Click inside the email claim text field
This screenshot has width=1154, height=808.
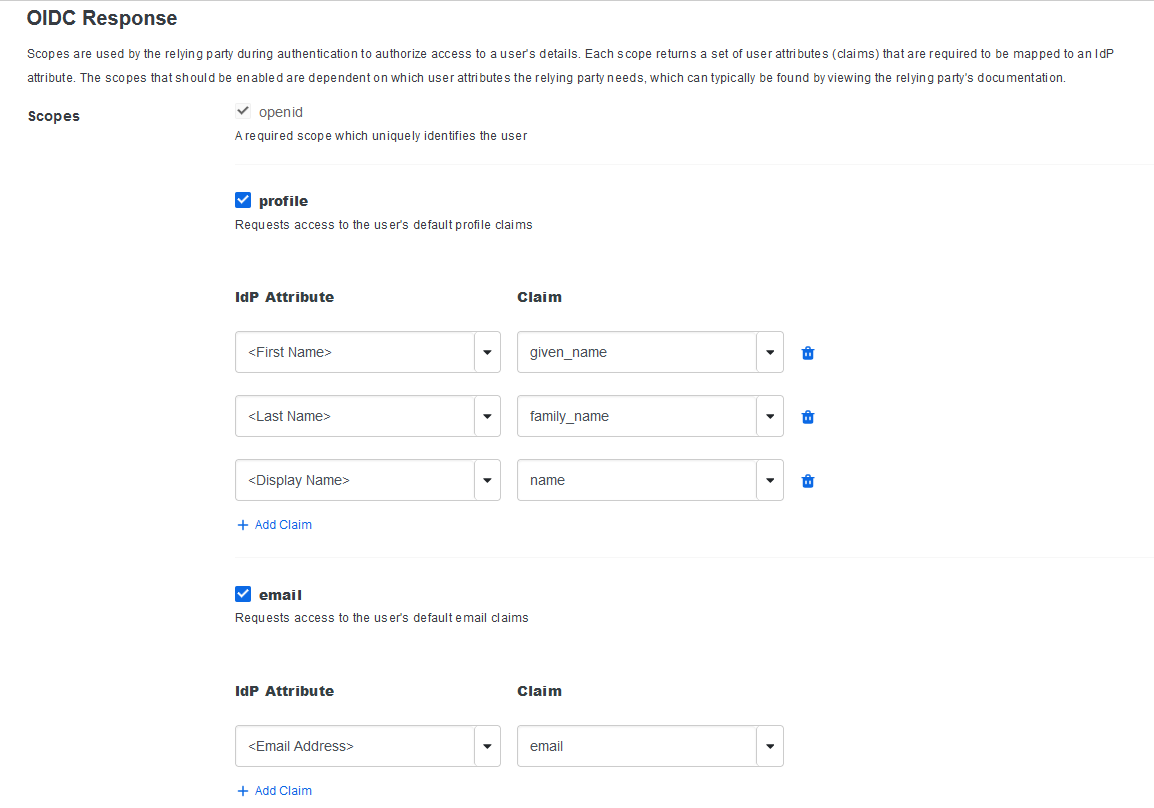click(x=630, y=746)
